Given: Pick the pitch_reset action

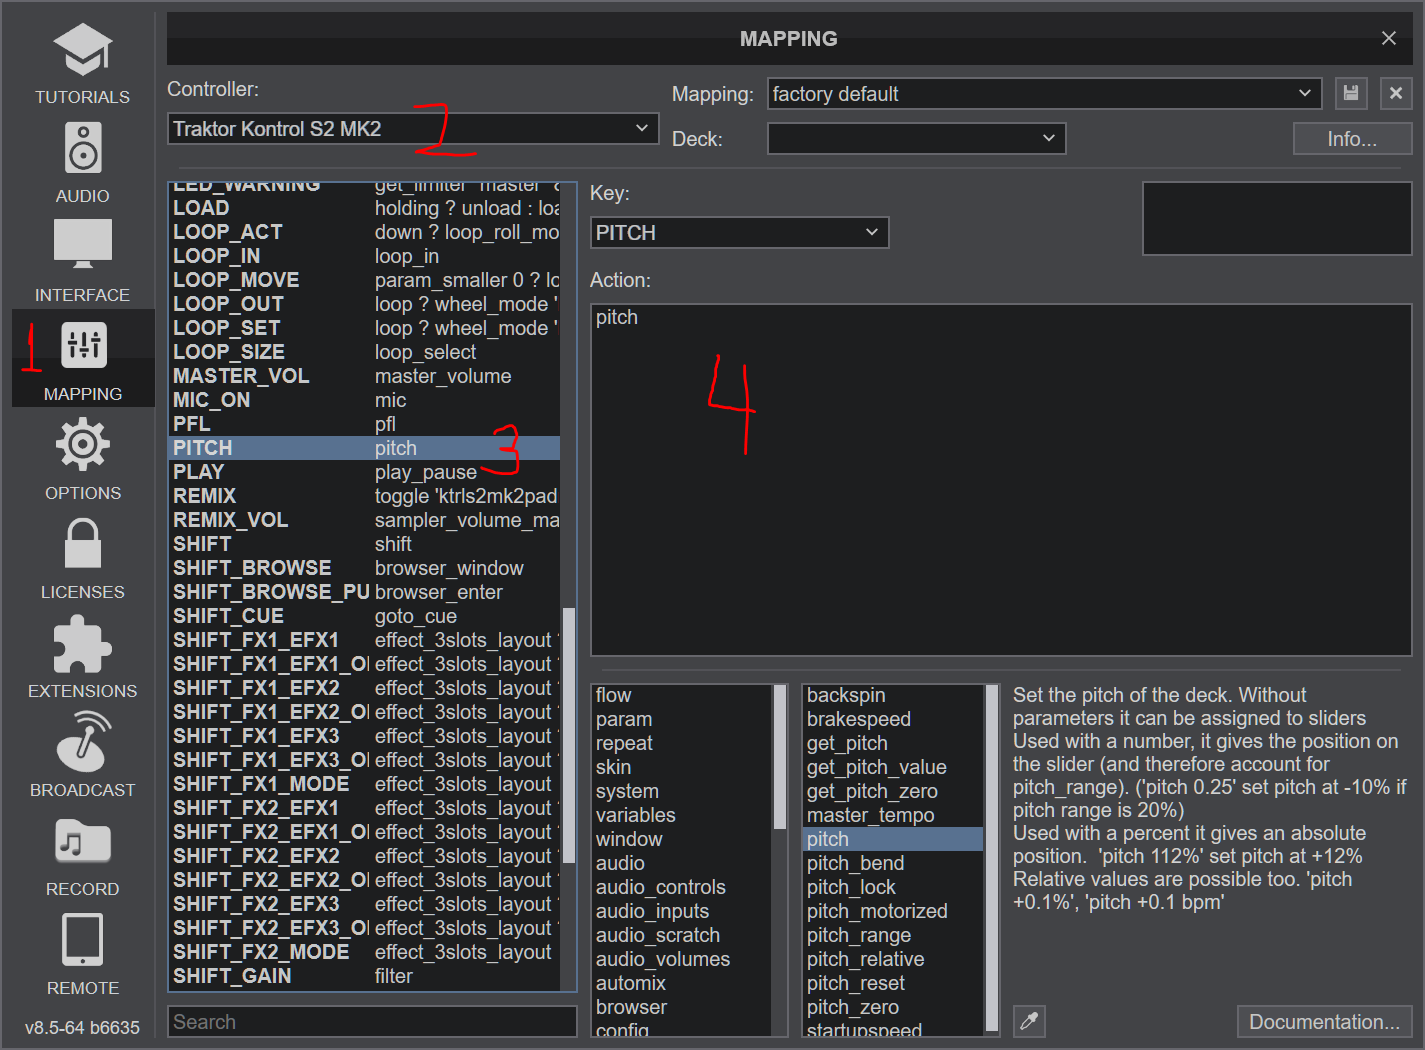Looking at the screenshot, I should 894,983.
